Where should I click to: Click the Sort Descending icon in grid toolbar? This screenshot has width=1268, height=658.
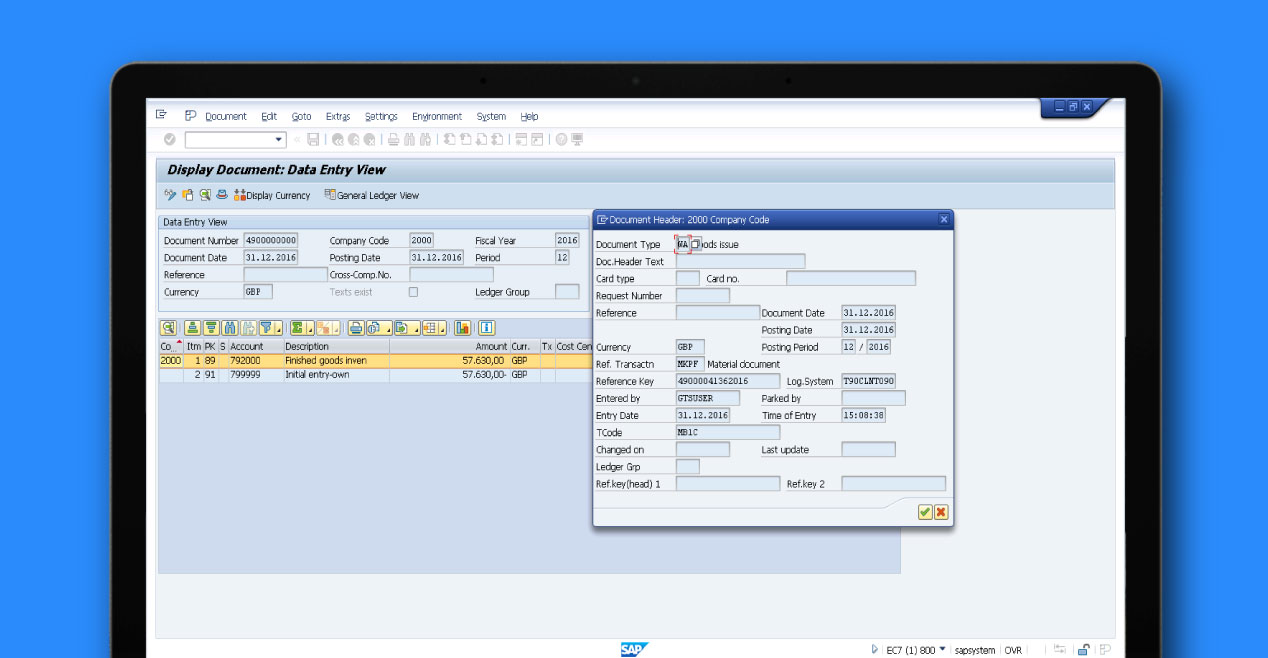tap(211, 328)
